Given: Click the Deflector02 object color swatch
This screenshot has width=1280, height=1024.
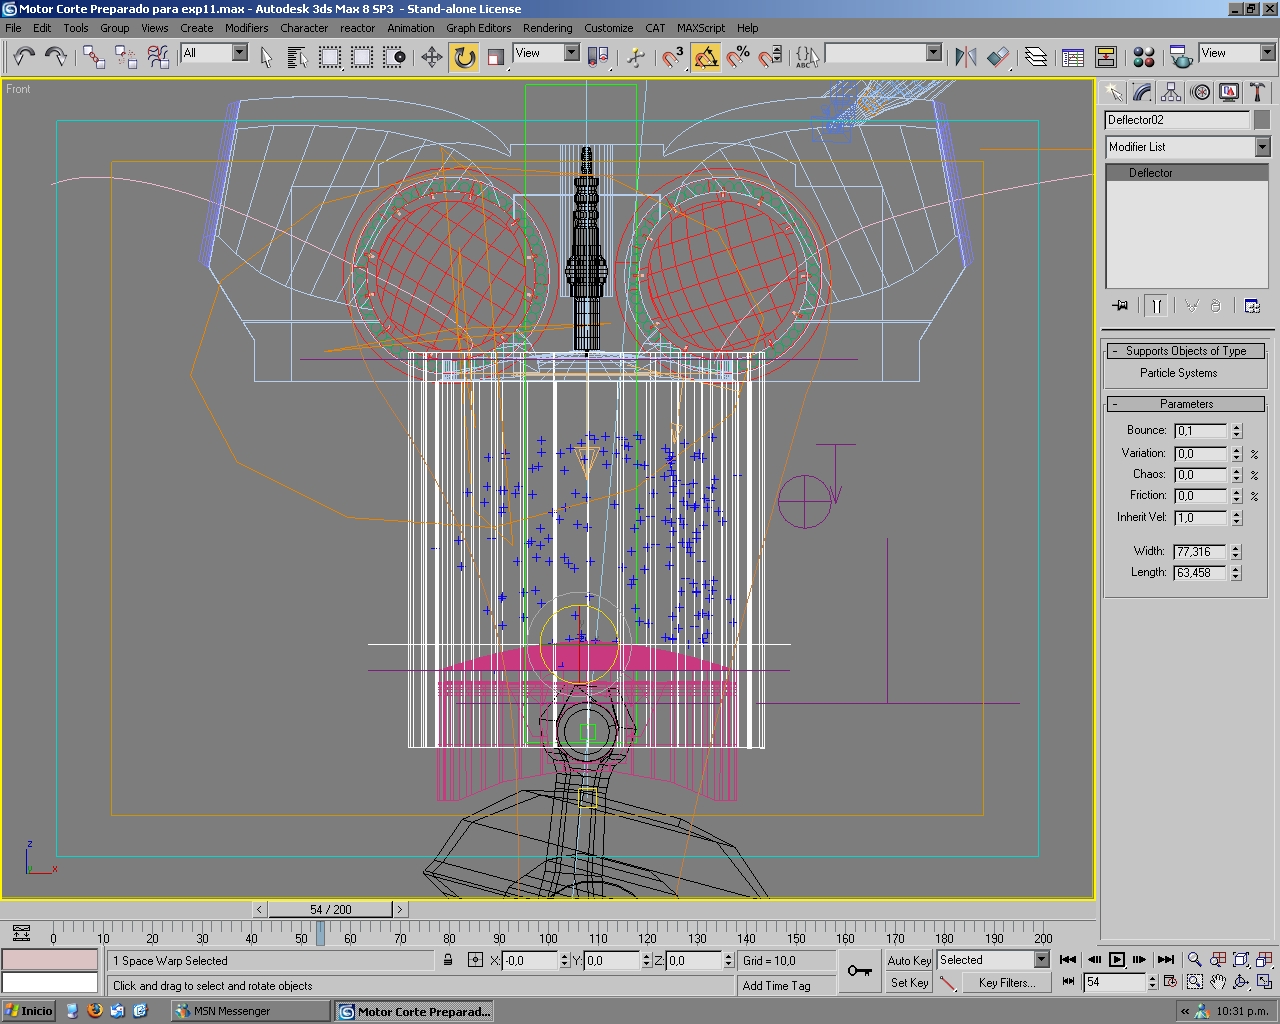Looking at the screenshot, I should (x=1262, y=120).
